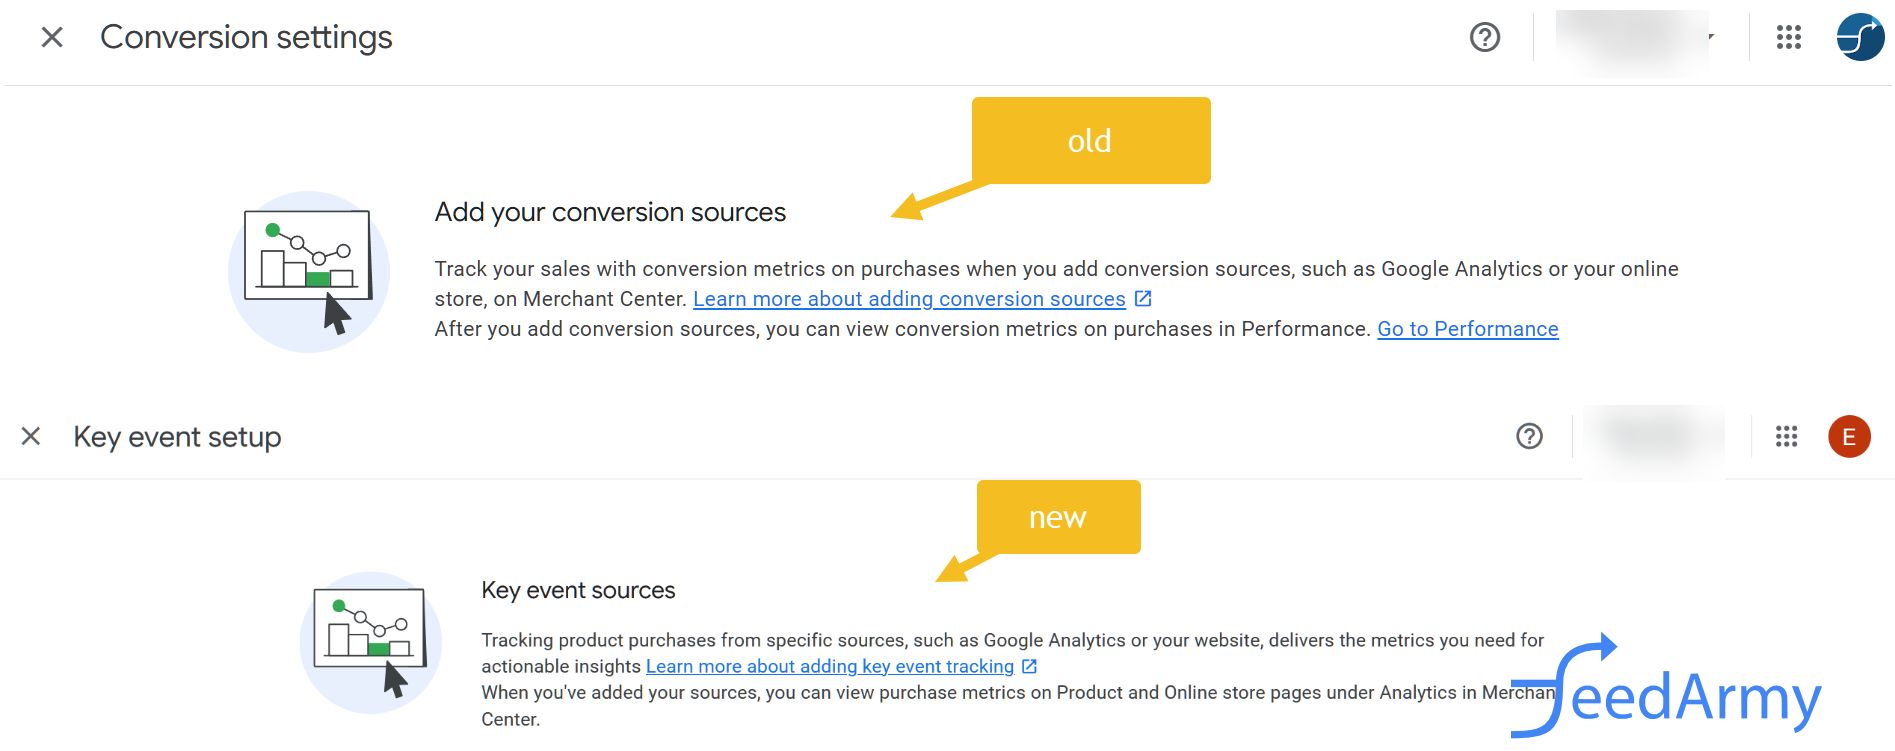Image resolution: width=1895 pixels, height=751 pixels.
Task: Click the blue profile avatar at top right
Action: (1860, 38)
